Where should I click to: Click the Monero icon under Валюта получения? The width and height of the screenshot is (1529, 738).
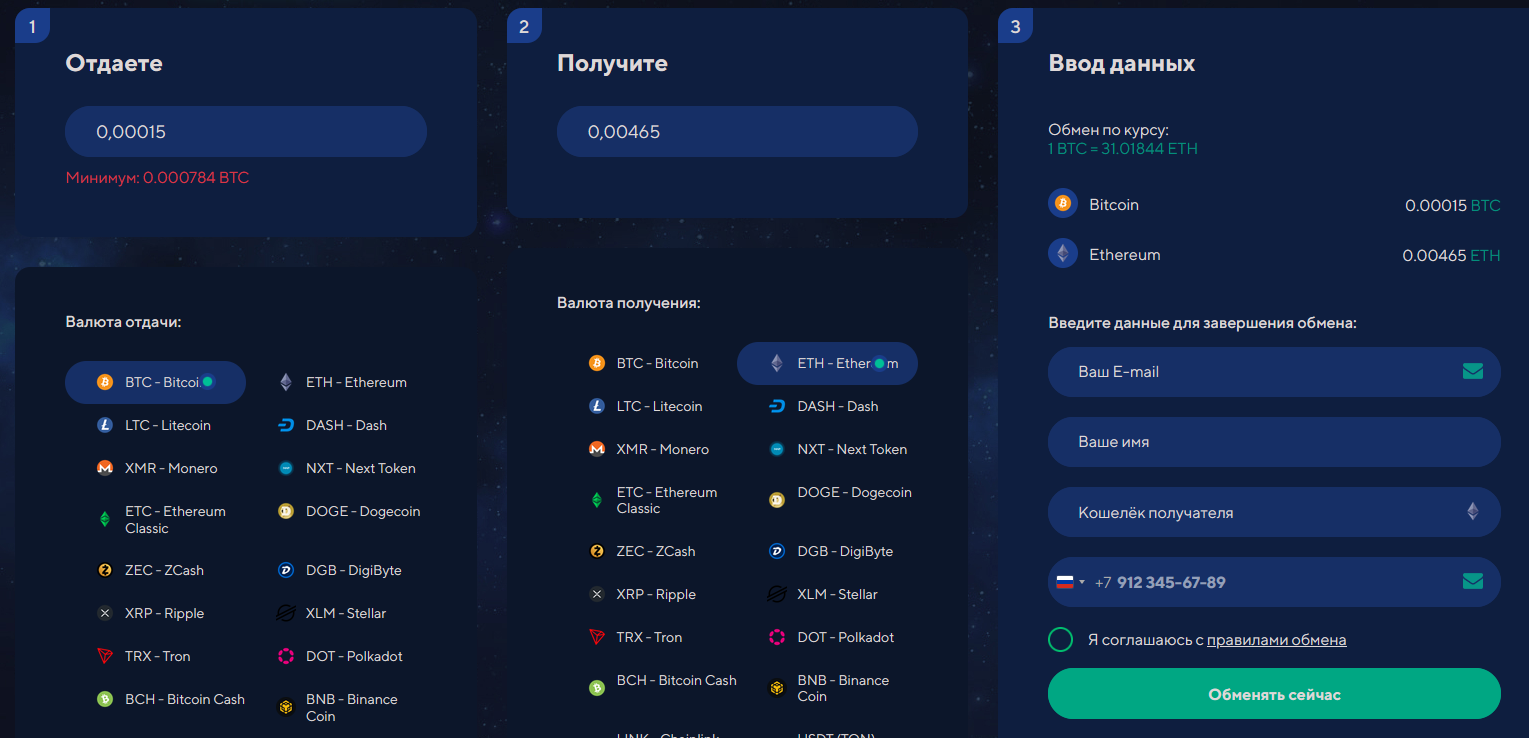click(x=597, y=449)
